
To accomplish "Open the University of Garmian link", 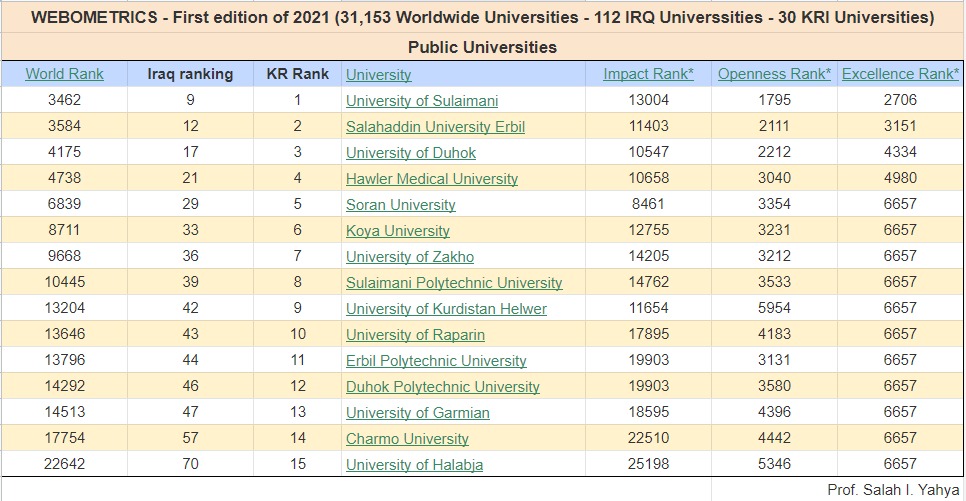I will 417,412.
